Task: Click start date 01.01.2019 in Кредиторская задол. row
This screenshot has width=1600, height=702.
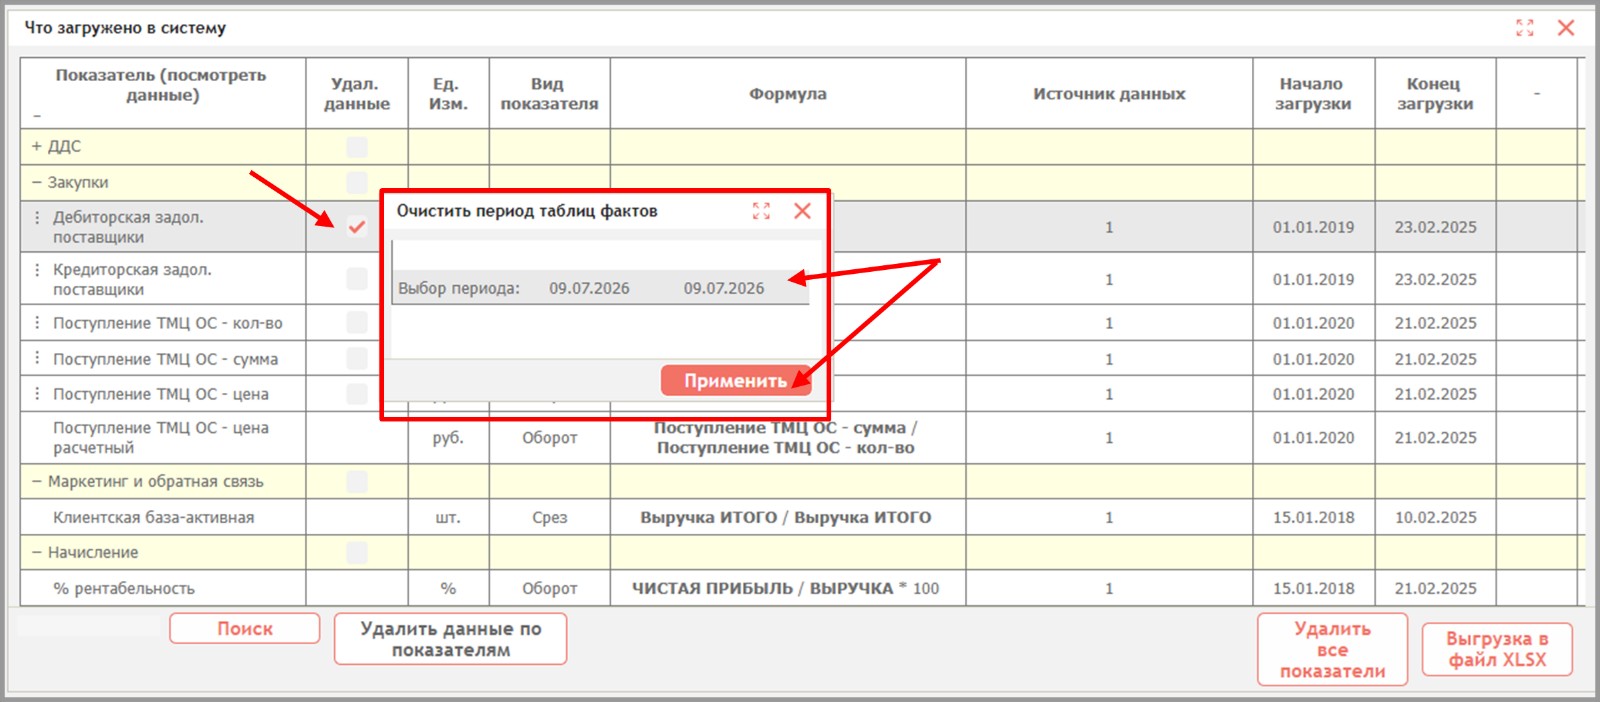Action: [x=1313, y=279]
